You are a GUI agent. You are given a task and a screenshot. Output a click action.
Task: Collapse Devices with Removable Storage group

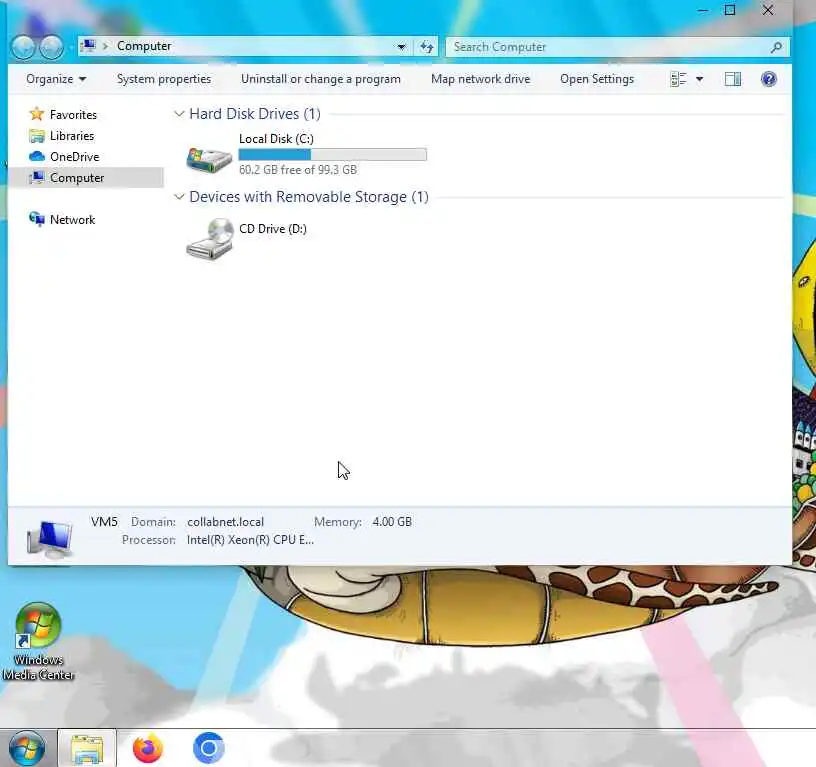(179, 197)
